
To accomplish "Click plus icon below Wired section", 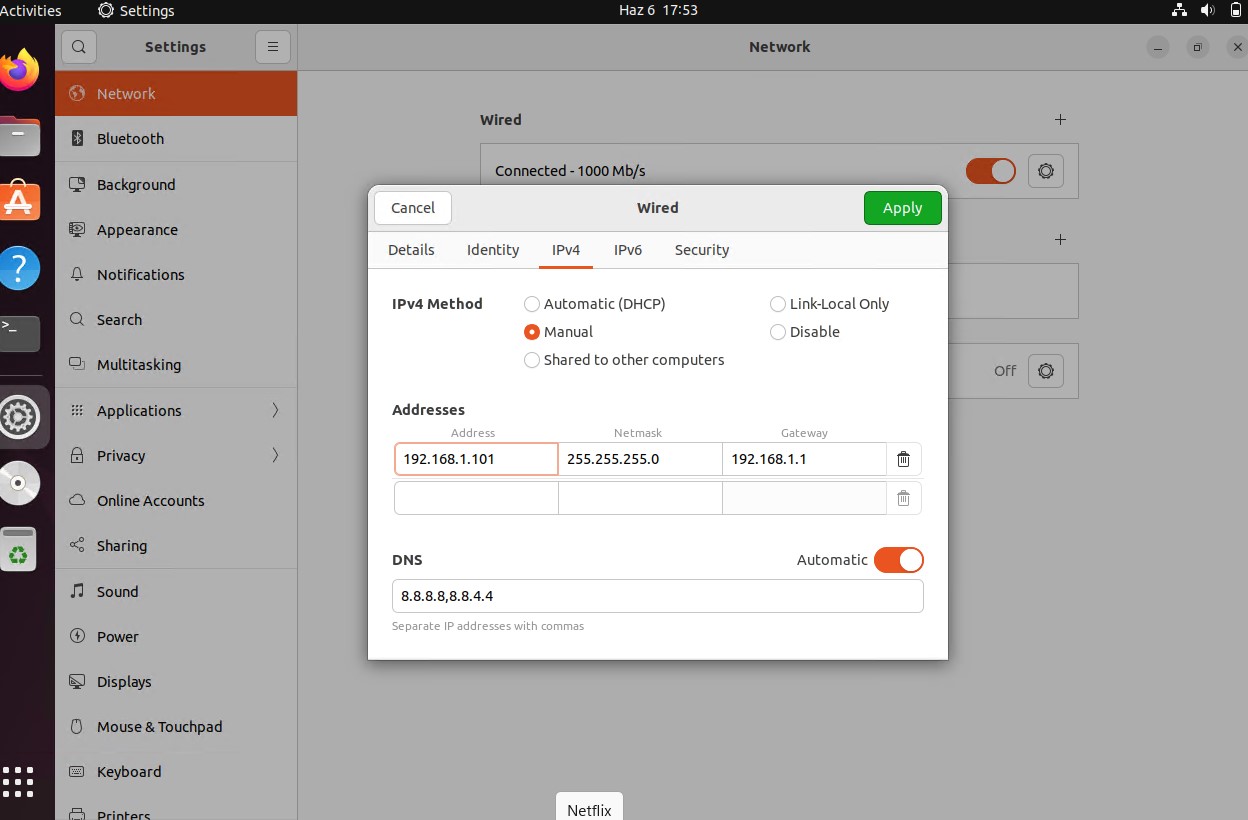I will click(1060, 239).
